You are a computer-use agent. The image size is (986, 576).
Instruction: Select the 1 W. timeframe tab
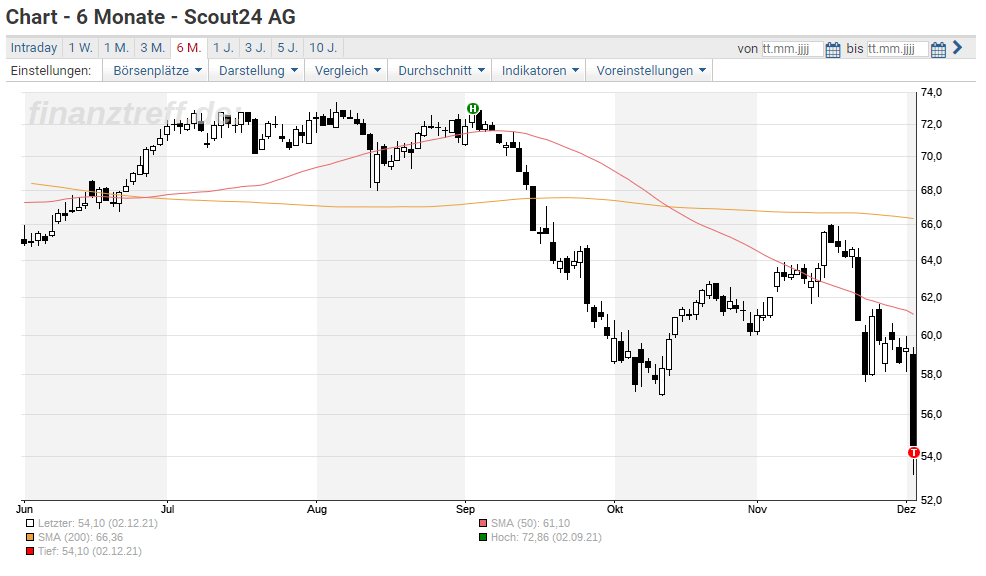pyautogui.click(x=80, y=48)
